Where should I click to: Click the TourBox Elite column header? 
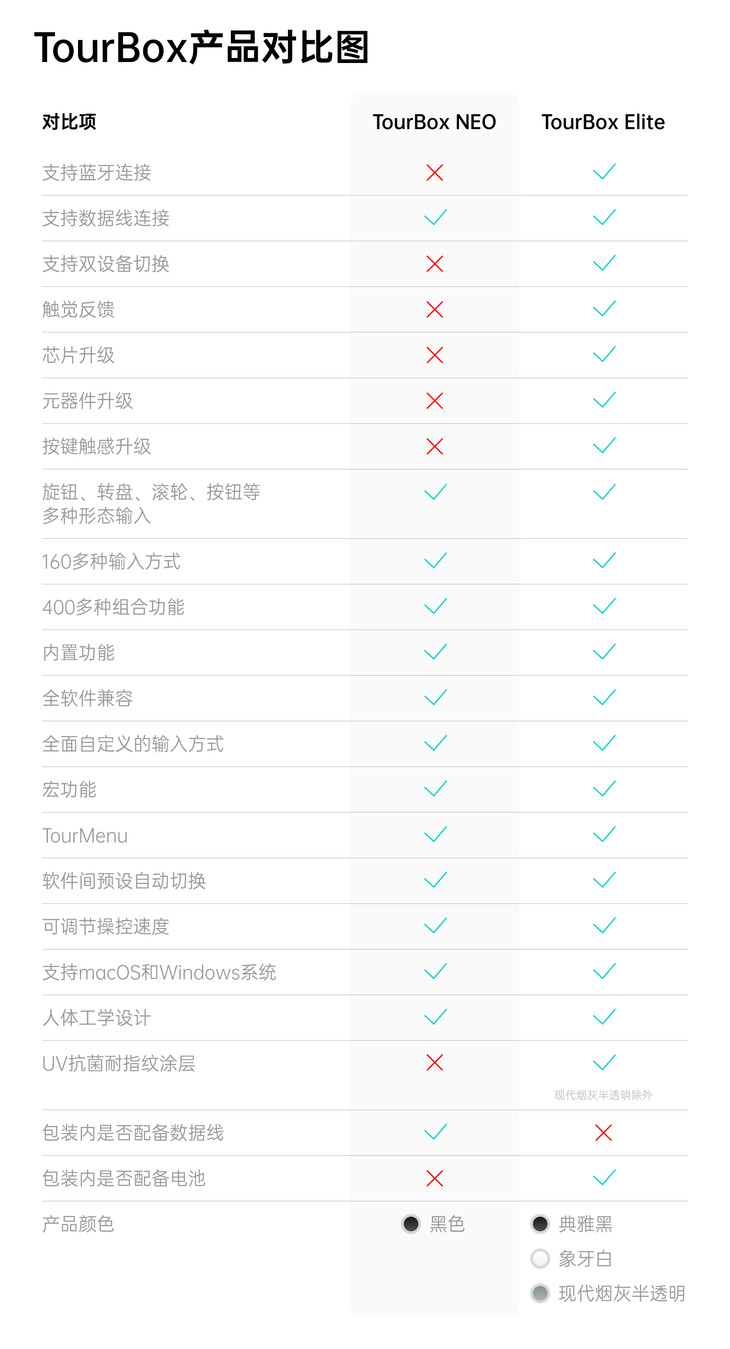click(603, 122)
